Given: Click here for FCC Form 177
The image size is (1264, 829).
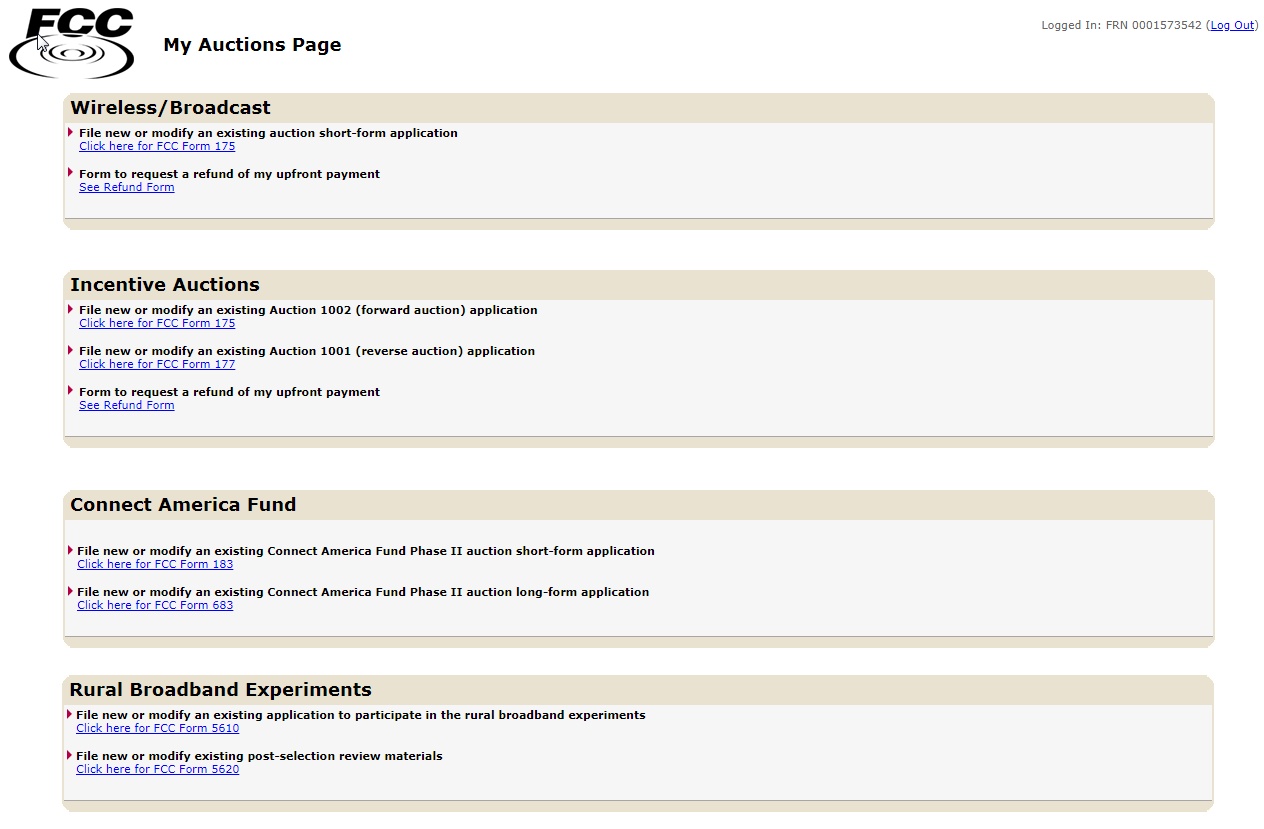Looking at the screenshot, I should [x=157, y=364].
